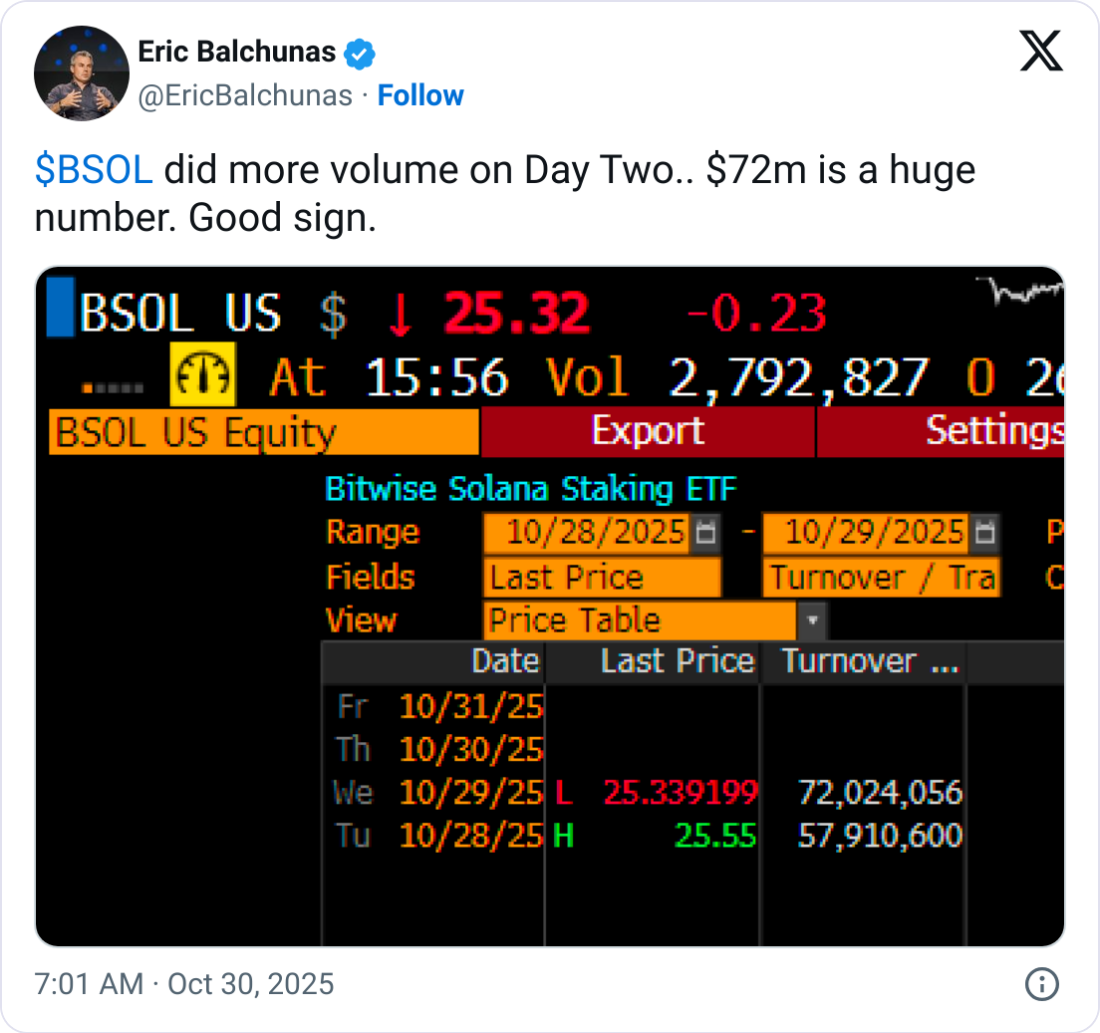Screen dimensions: 1100x1033
Task: Expand the Price Table view dropdown
Action: pos(812,621)
